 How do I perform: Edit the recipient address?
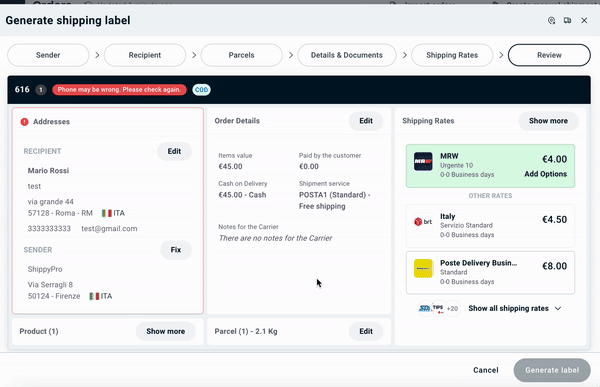pyautogui.click(x=174, y=151)
